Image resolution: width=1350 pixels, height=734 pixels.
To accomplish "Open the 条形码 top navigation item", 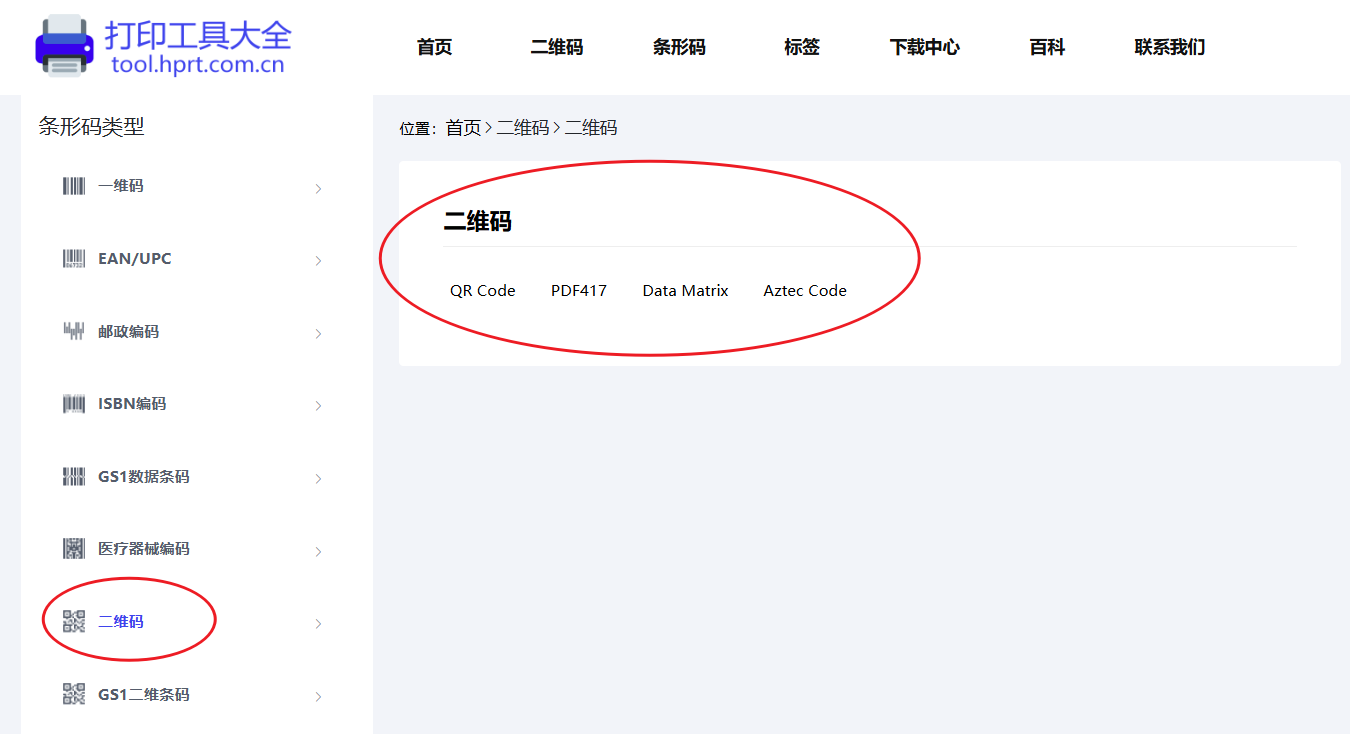I will coord(679,47).
